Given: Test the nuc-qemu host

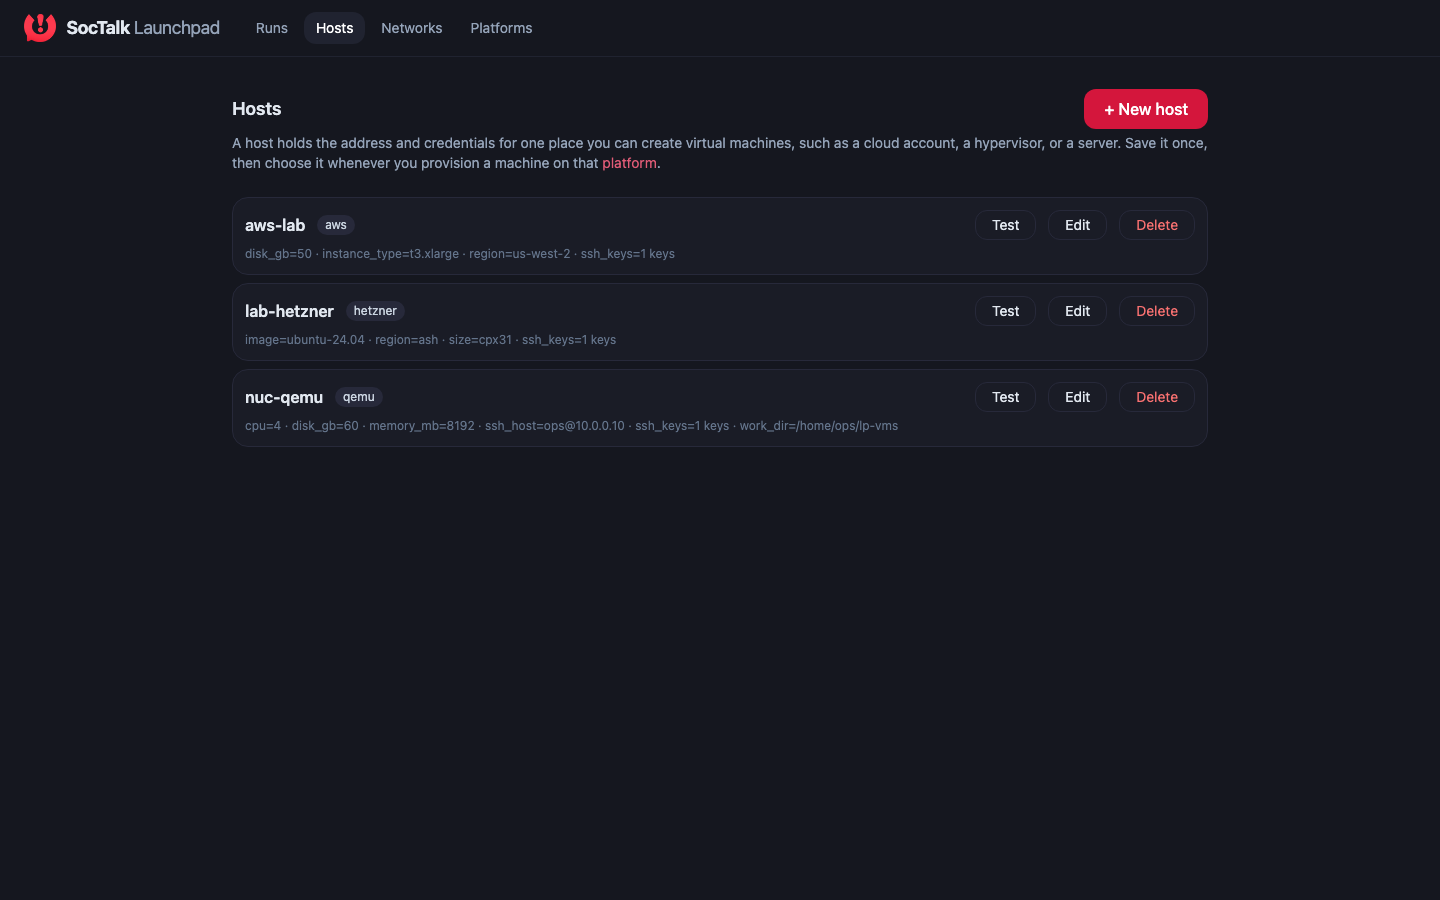Looking at the screenshot, I should tap(1005, 397).
